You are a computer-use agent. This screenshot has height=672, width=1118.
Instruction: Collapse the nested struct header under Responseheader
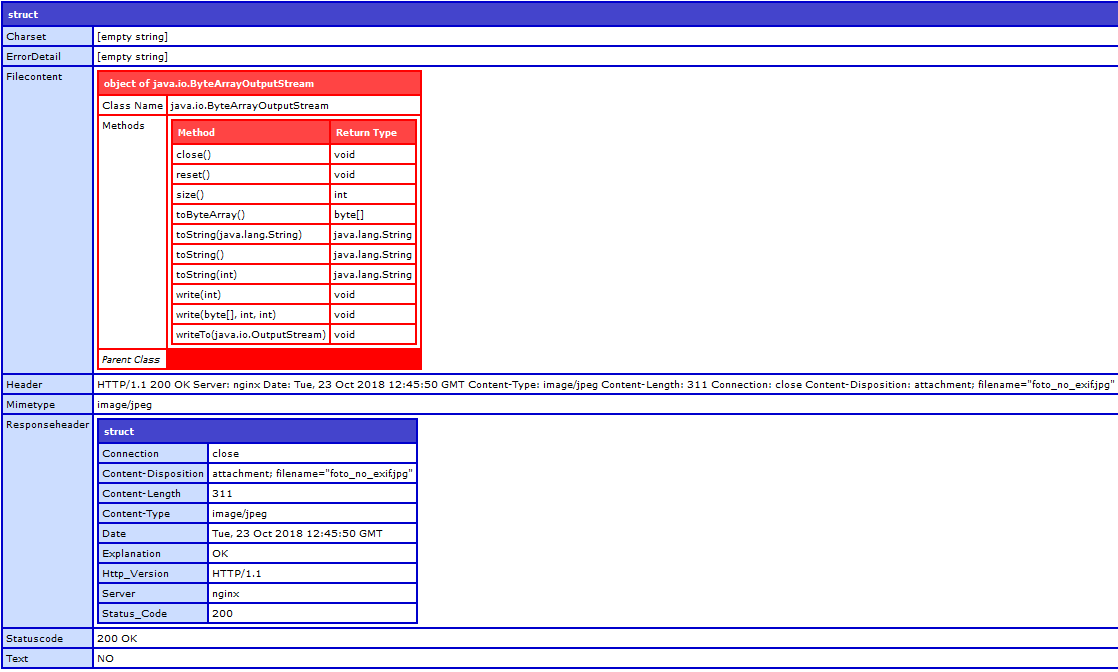click(x=257, y=431)
